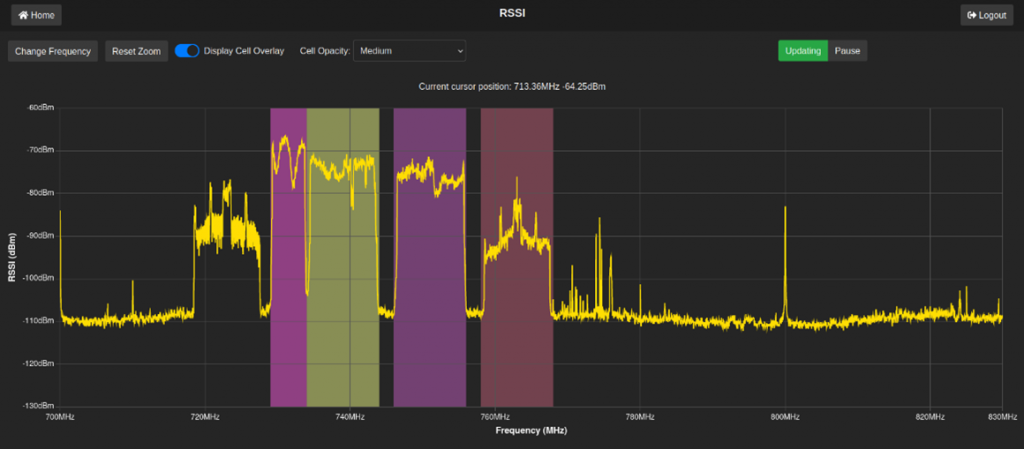This screenshot has height=449, width=1024.
Task: Open the Cell Opacity dropdown
Action: (409, 51)
